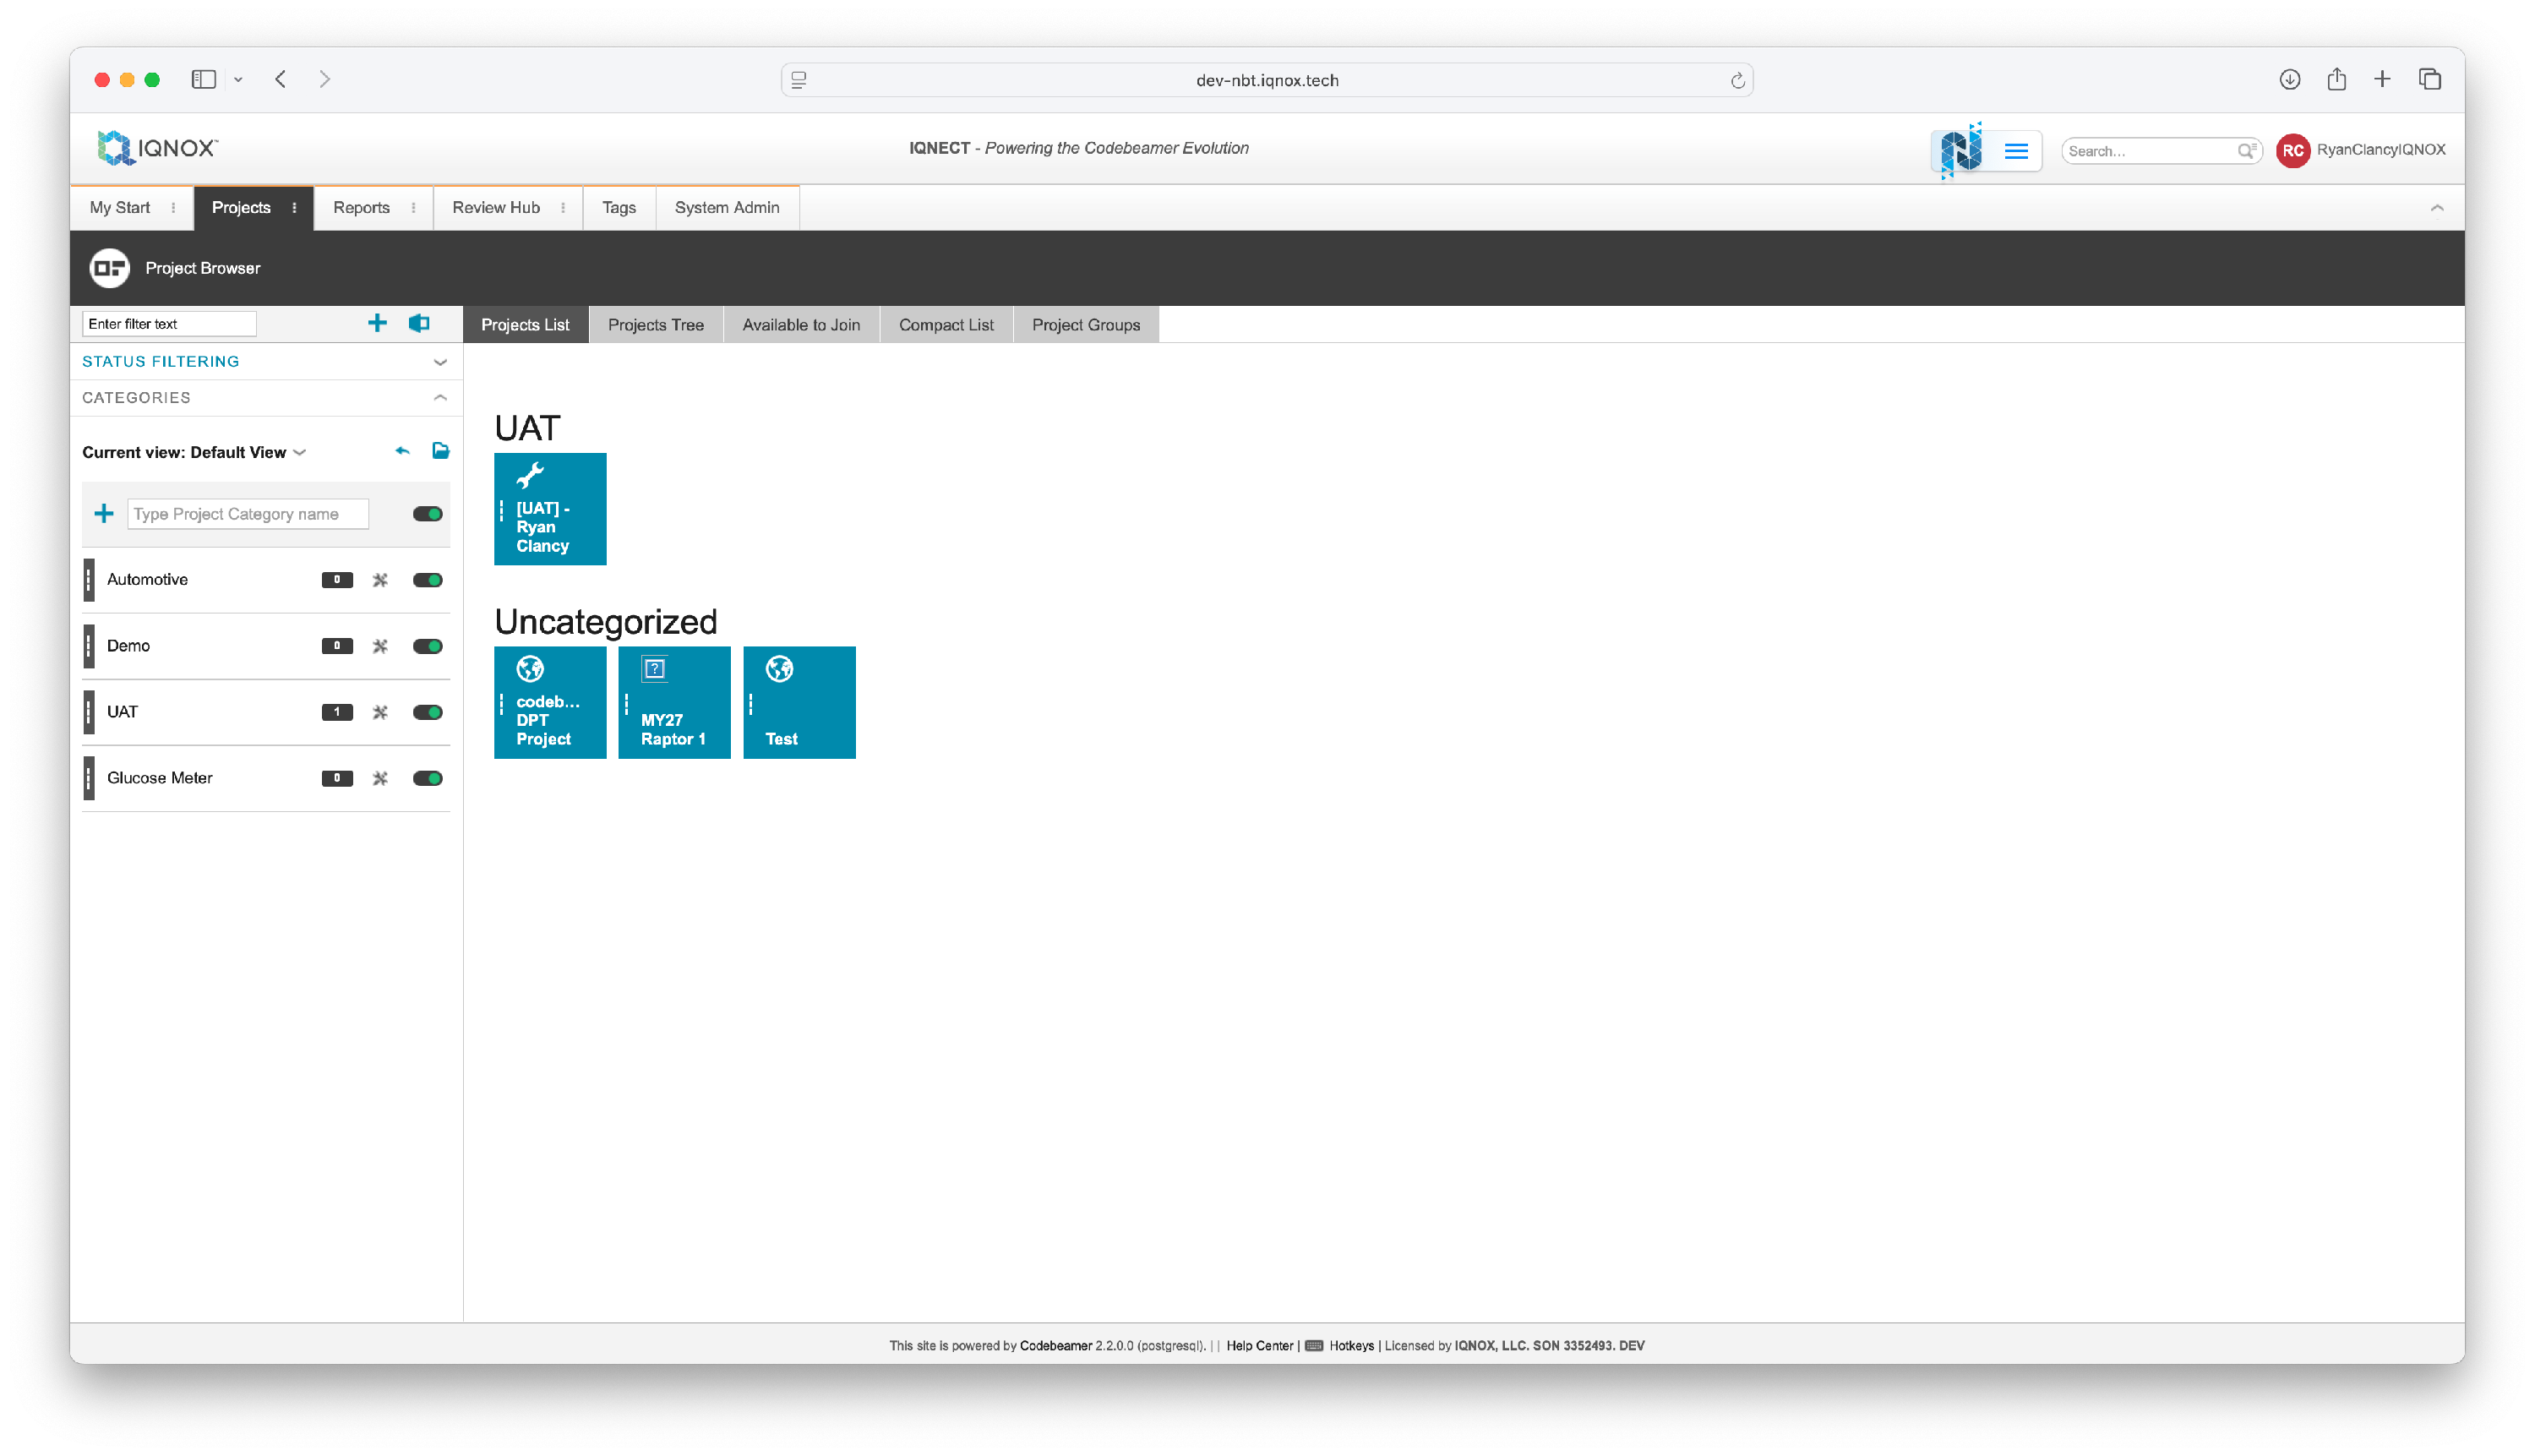The width and height of the screenshot is (2535, 1456).
Task: Click the Safari download indicator icon
Action: pos(2289,79)
